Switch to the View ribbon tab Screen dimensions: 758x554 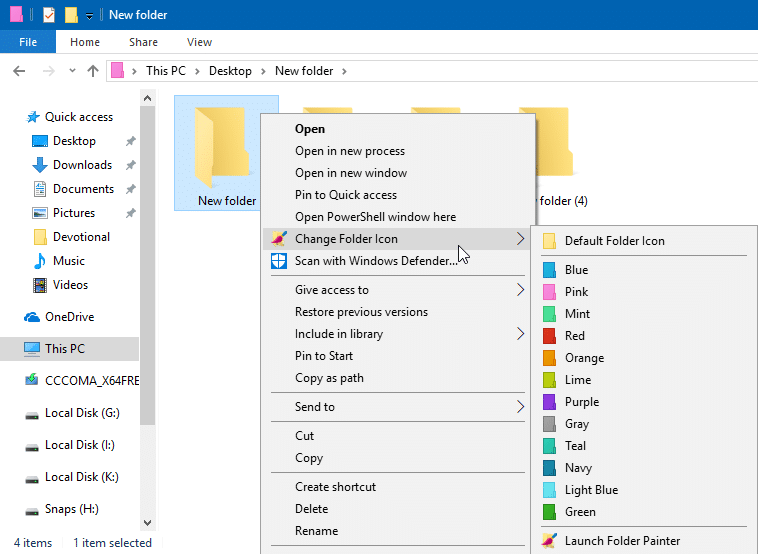click(x=200, y=42)
